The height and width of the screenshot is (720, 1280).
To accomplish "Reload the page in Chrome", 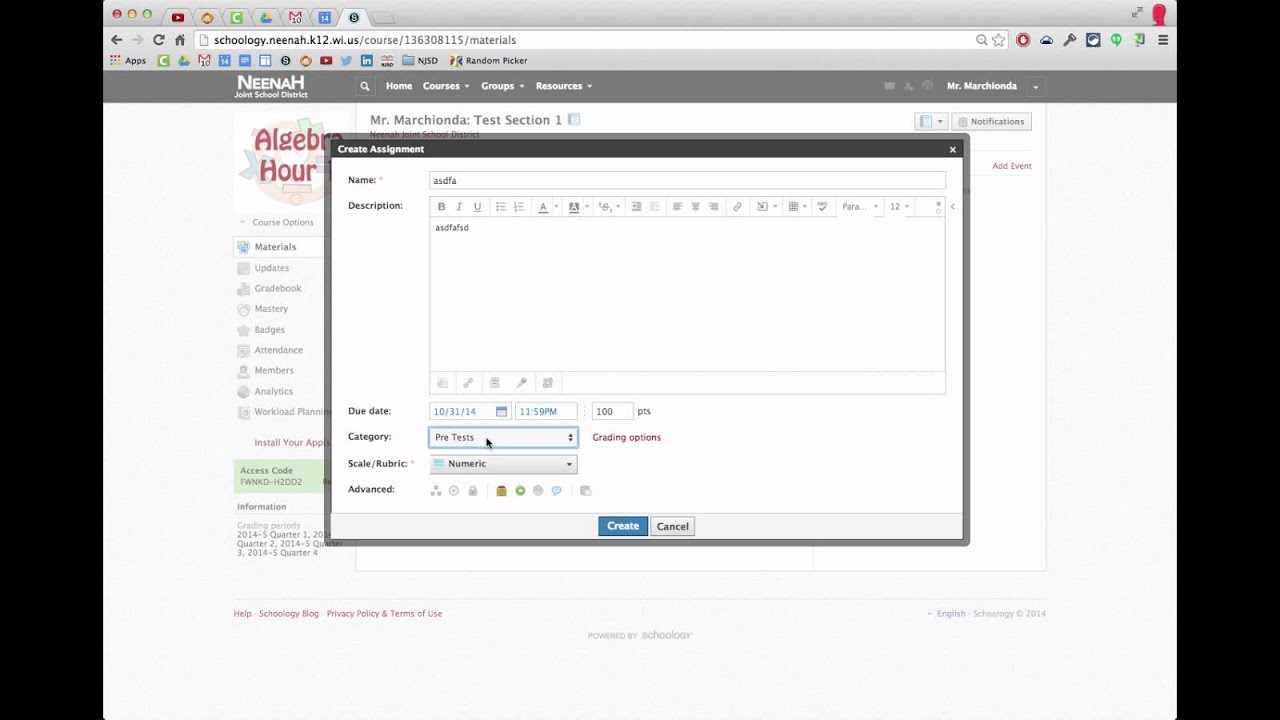I will tap(158, 40).
